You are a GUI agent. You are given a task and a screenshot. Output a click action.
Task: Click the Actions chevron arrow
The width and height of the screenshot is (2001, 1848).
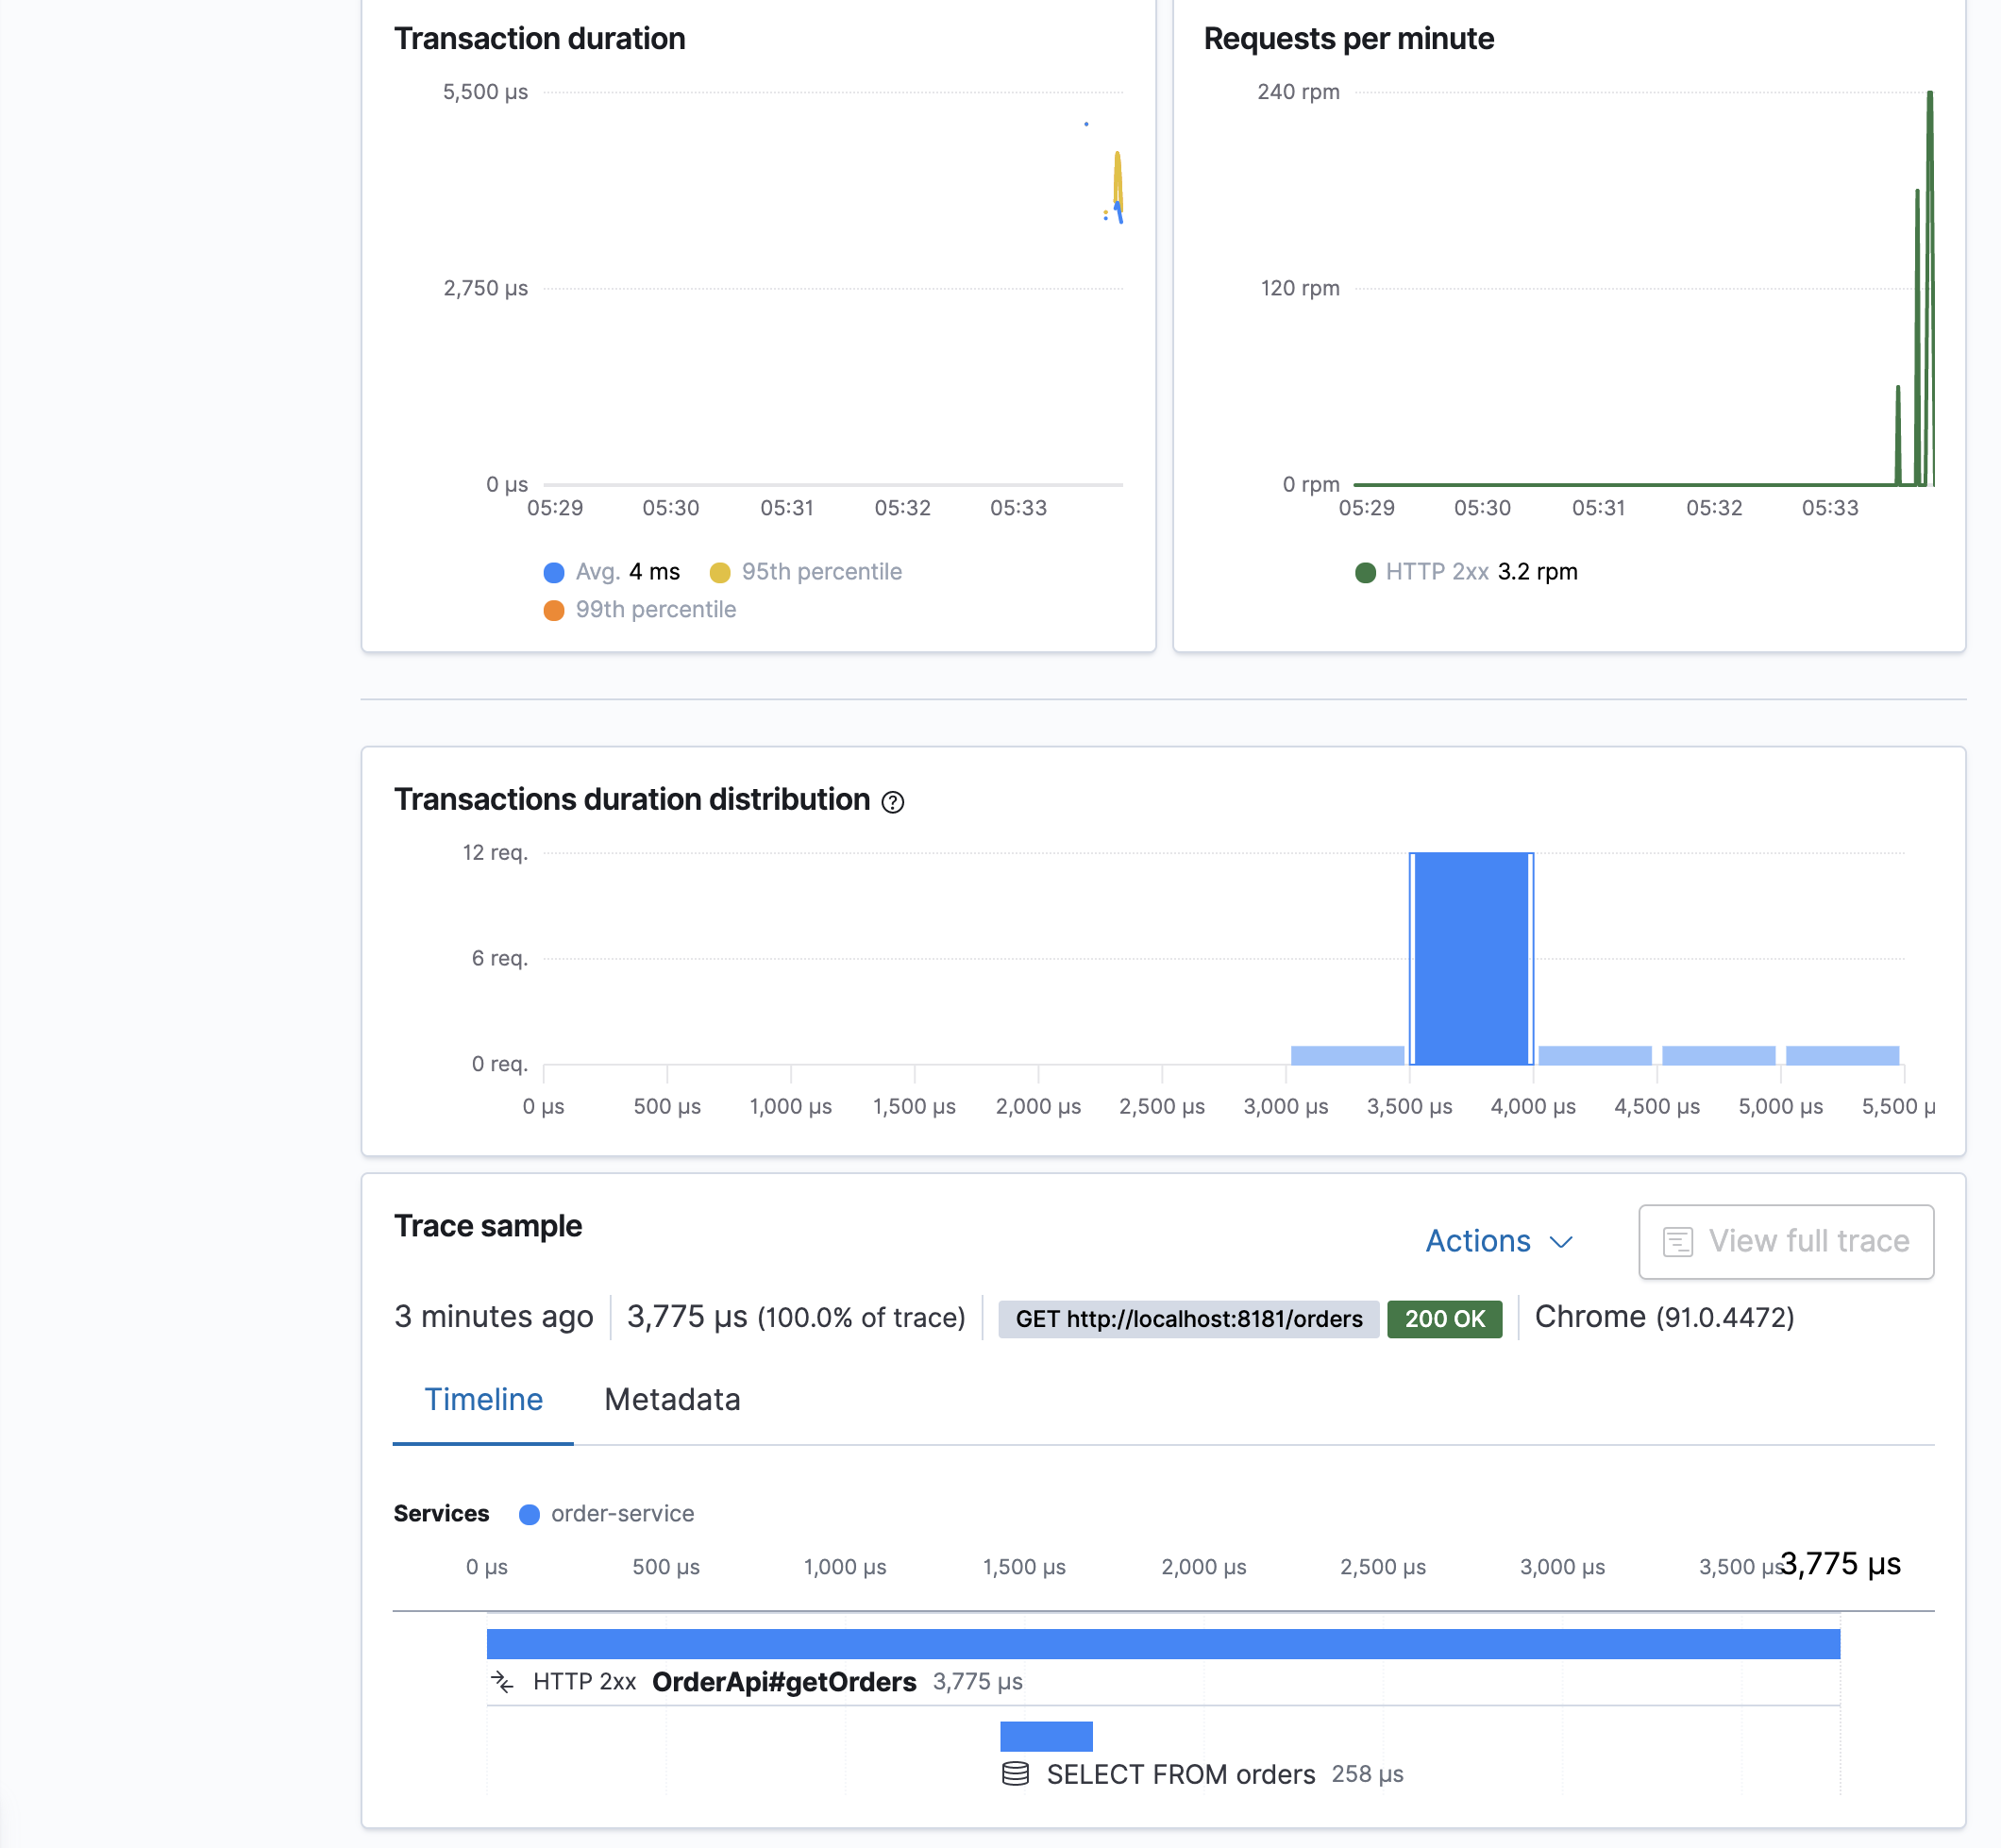[x=1561, y=1242]
